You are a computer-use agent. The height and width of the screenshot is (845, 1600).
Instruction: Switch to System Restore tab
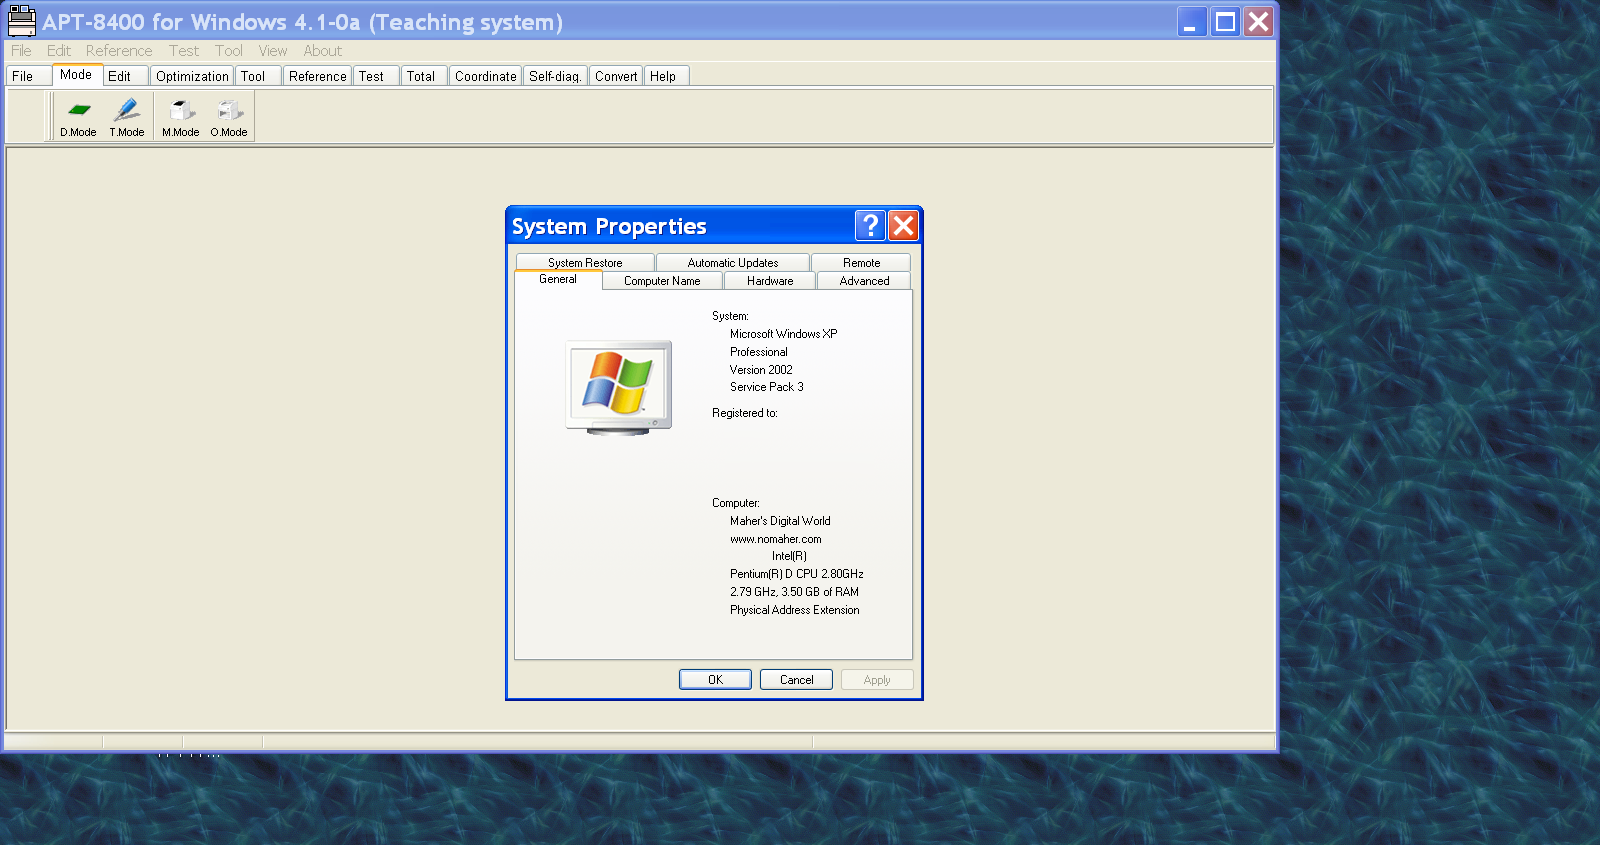[x=585, y=263]
